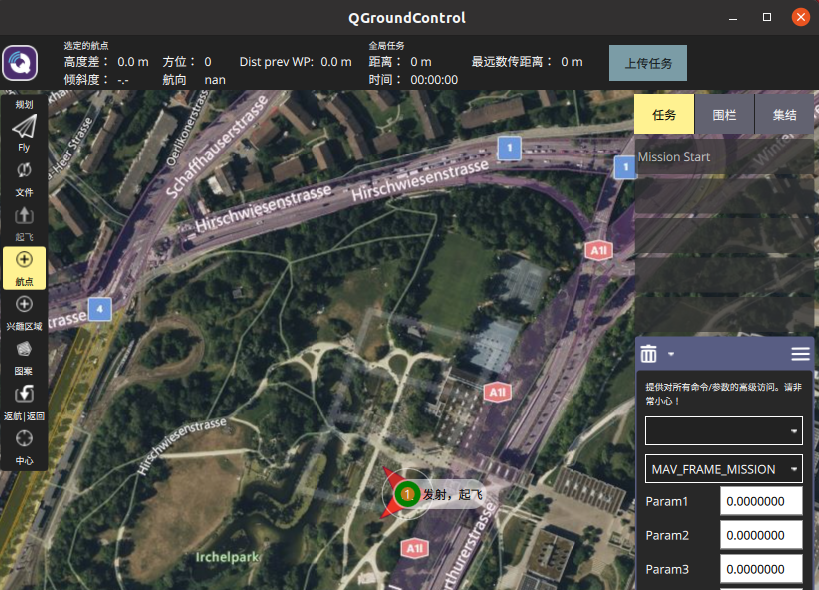Click the Param1 value input field
The width and height of the screenshot is (819, 590).
[x=761, y=501]
